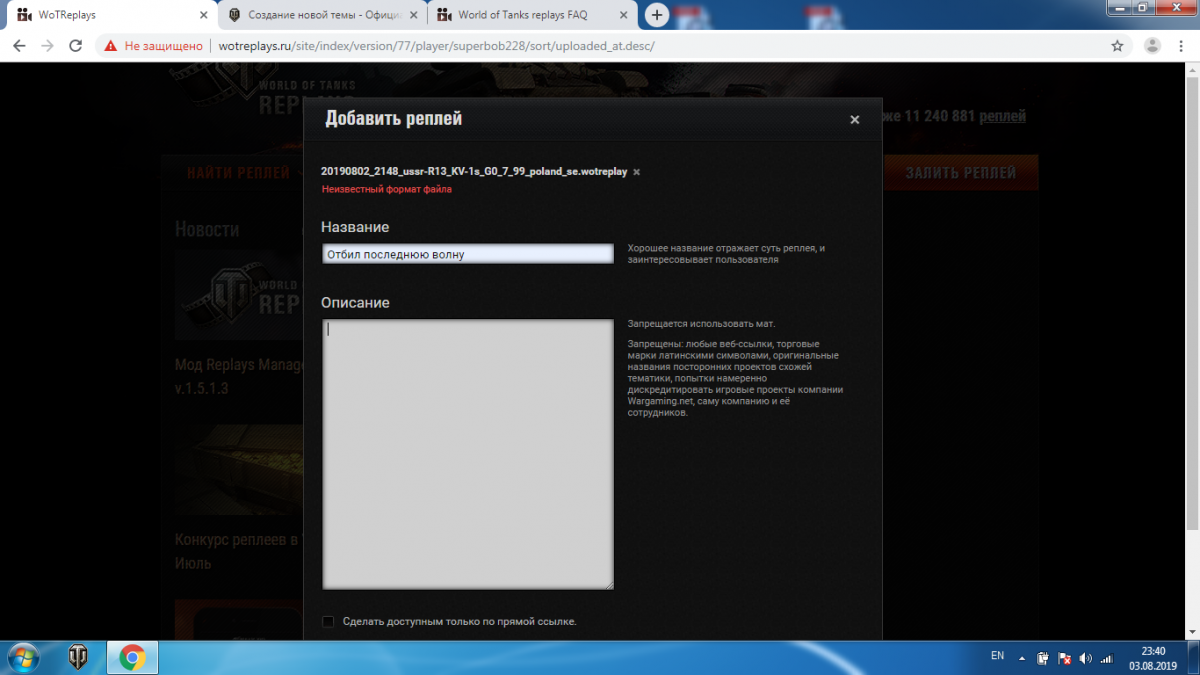This screenshot has width=1200, height=675.
Task: Go back using the browser back arrow
Action: (x=19, y=46)
